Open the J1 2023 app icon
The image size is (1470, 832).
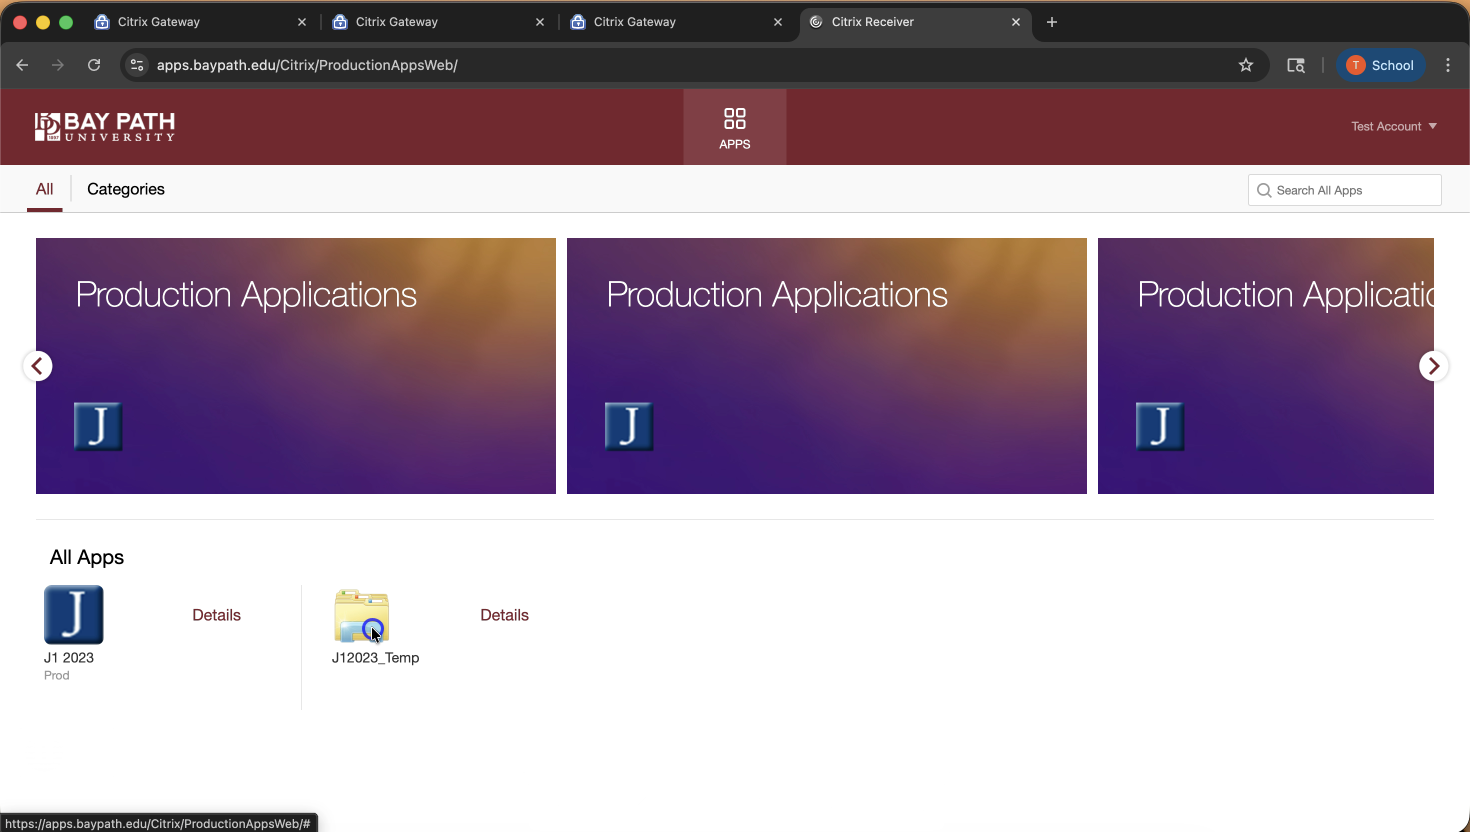[74, 615]
